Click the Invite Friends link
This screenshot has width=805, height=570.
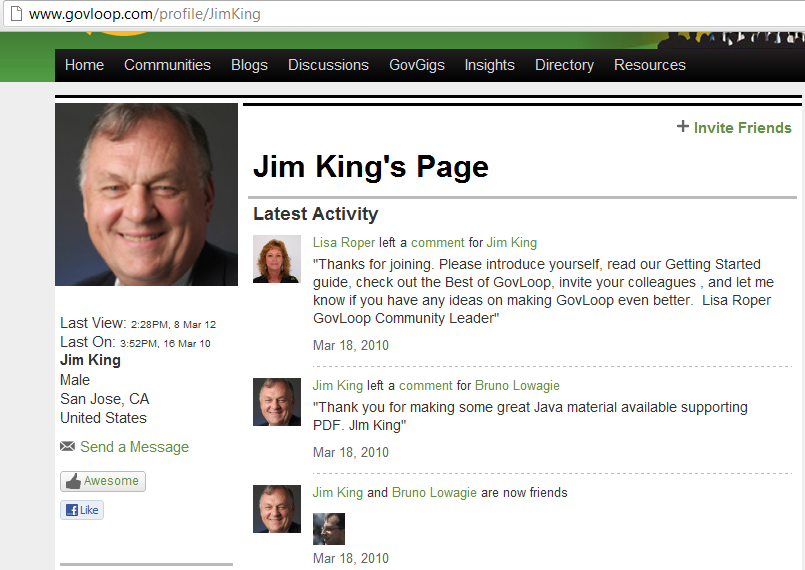[742, 128]
